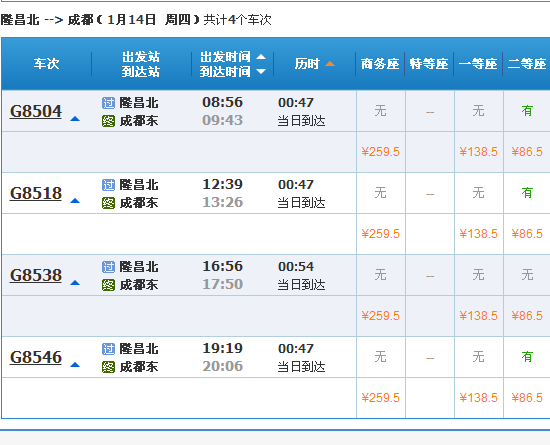Click the 车次 column header

[46, 64]
